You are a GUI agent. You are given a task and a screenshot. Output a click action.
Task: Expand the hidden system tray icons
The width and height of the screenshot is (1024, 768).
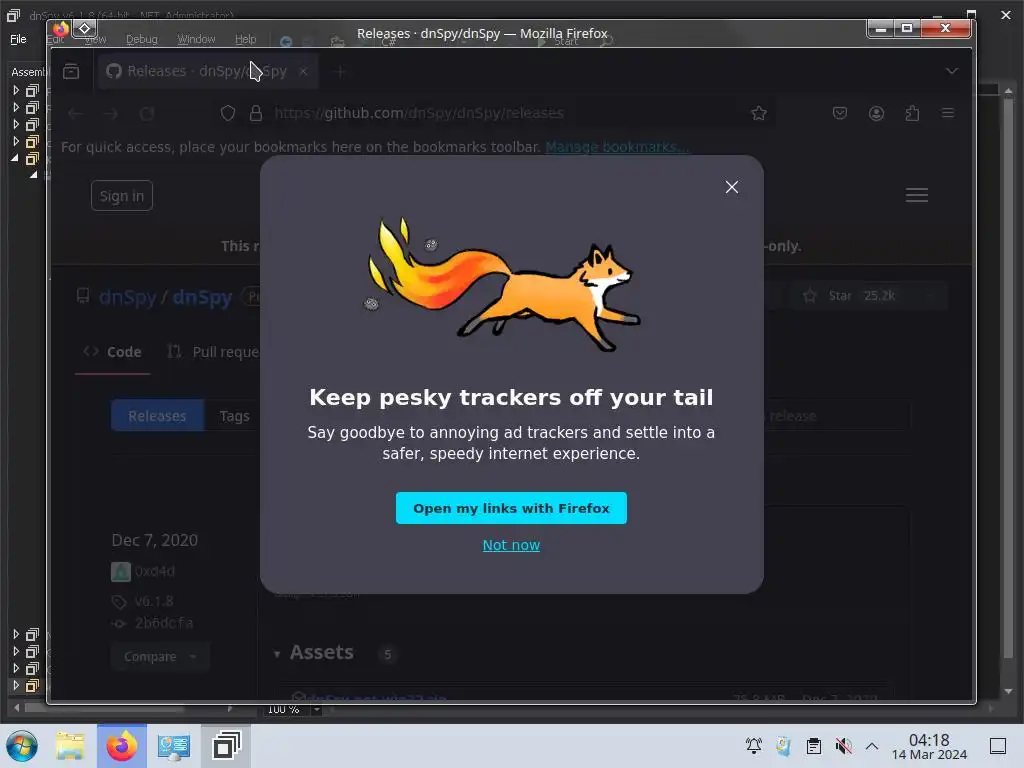872,746
